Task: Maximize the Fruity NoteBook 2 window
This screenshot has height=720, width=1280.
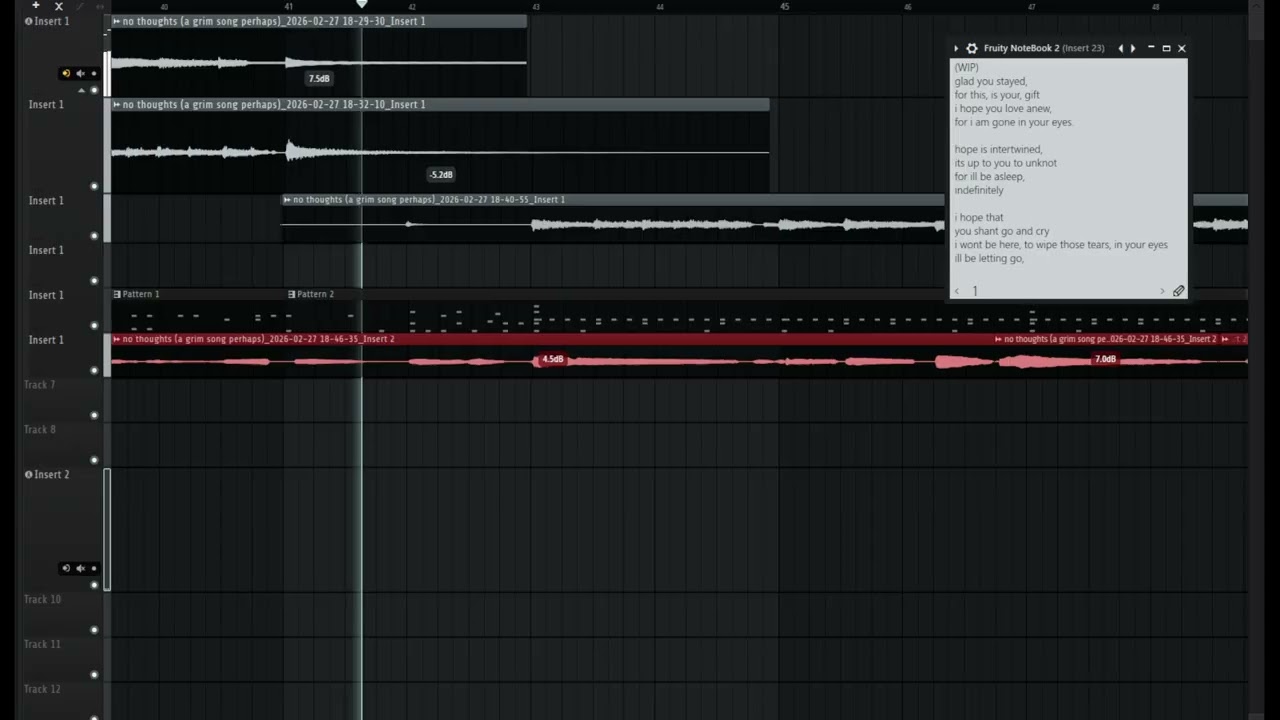Action: pyautogui.click(x=1166, y=48)
